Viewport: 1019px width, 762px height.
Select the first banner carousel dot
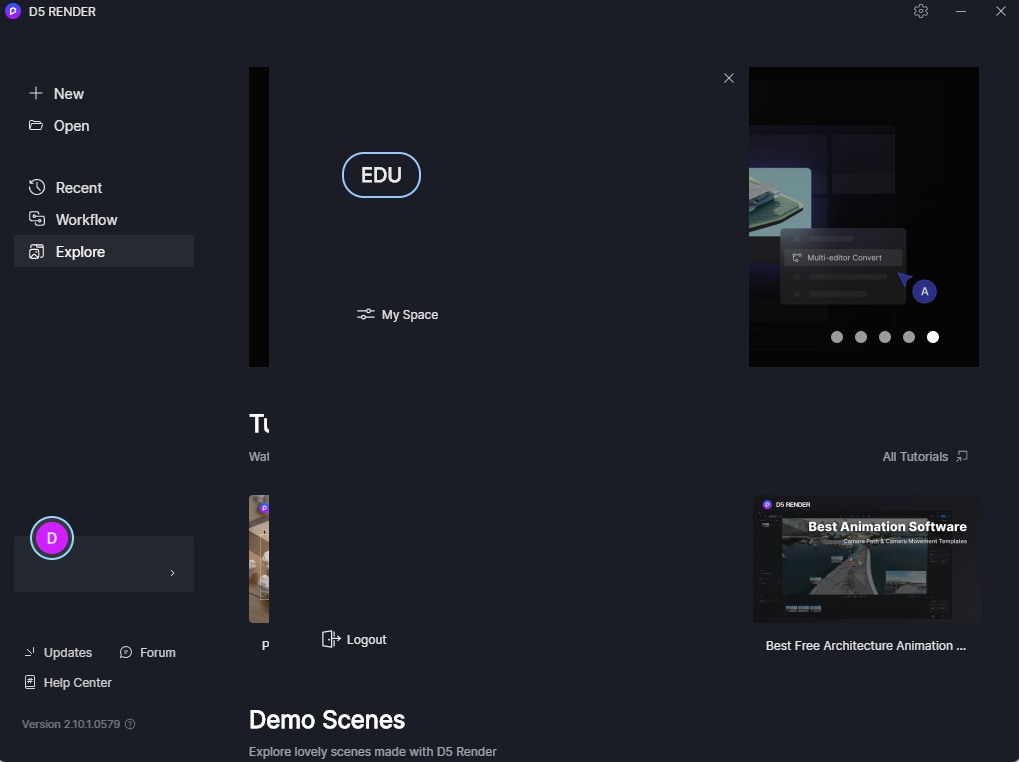(x=837, y=337)
